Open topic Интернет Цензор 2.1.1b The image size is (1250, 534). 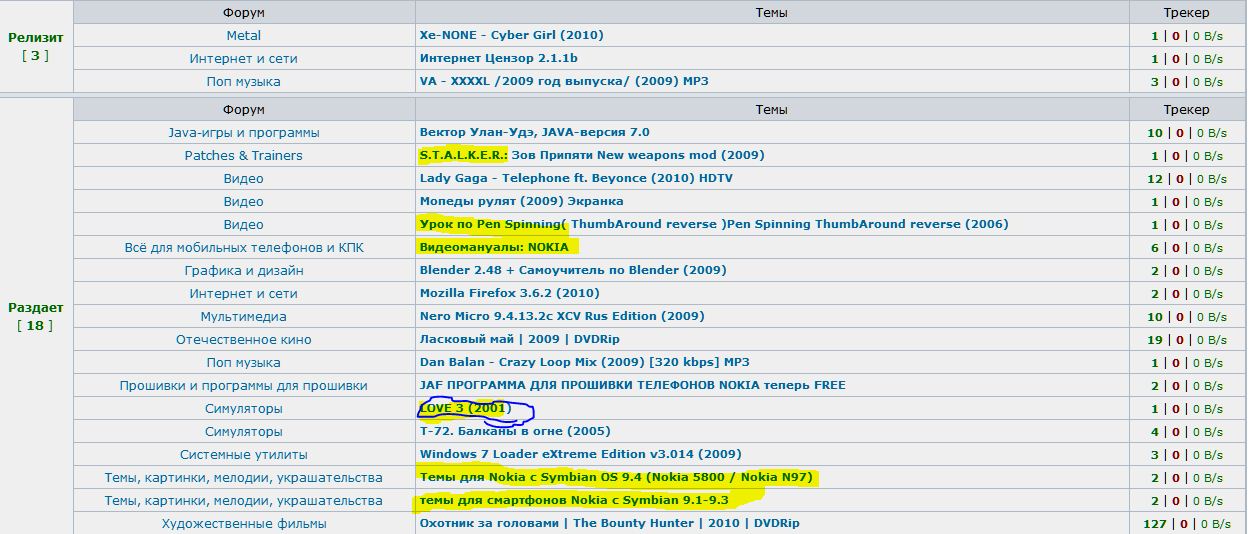pos(498,58)
